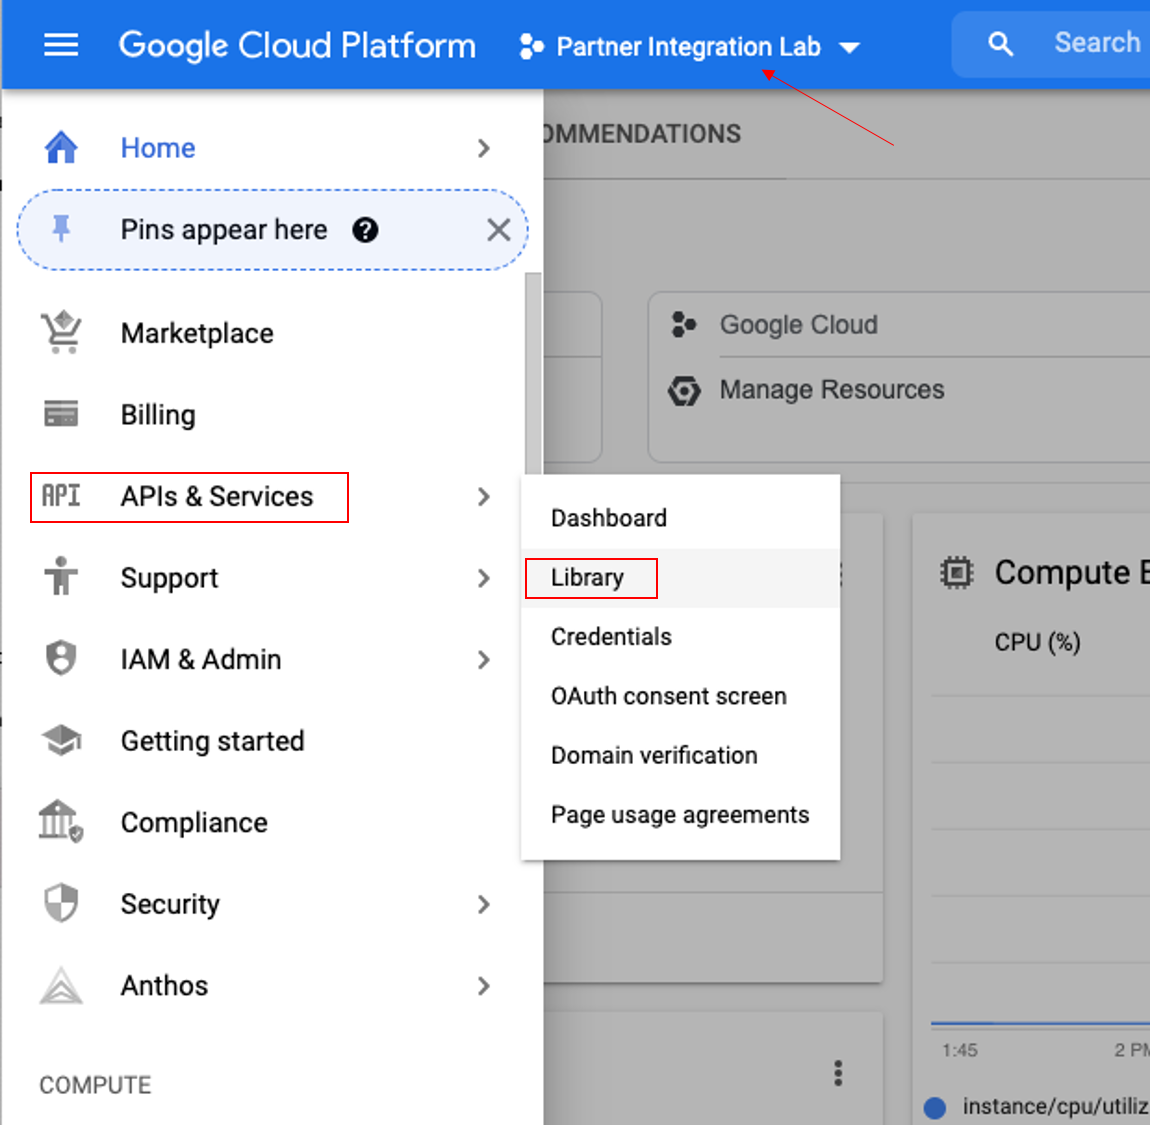Click the Compliance building icon
This screenshot has height=1125, width=1150.
[x=61, y=822]
